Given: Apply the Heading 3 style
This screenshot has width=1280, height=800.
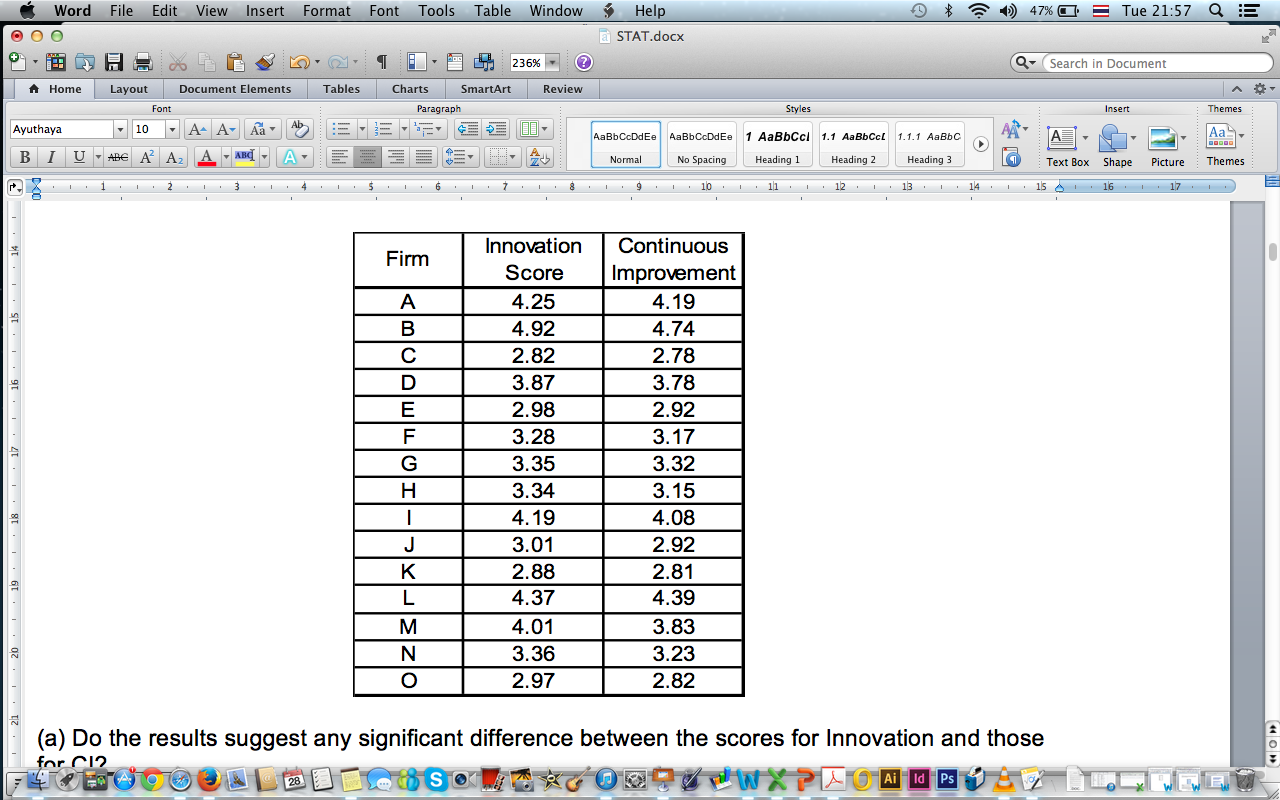Looking at the screenshot, I should pos(929,144).
